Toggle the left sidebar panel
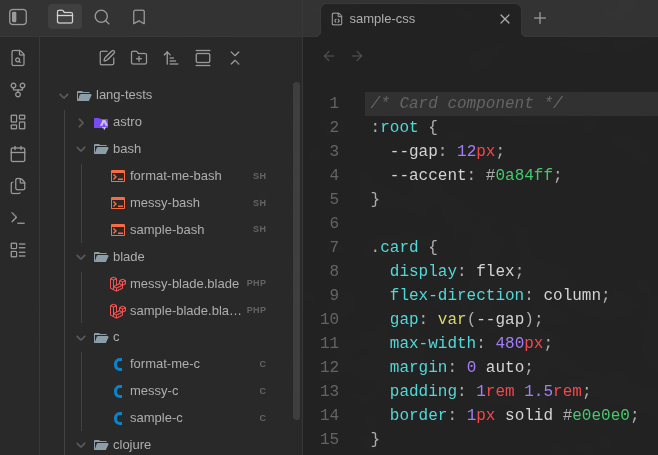Screen dimensions: 658x455 tap(18, 17)
